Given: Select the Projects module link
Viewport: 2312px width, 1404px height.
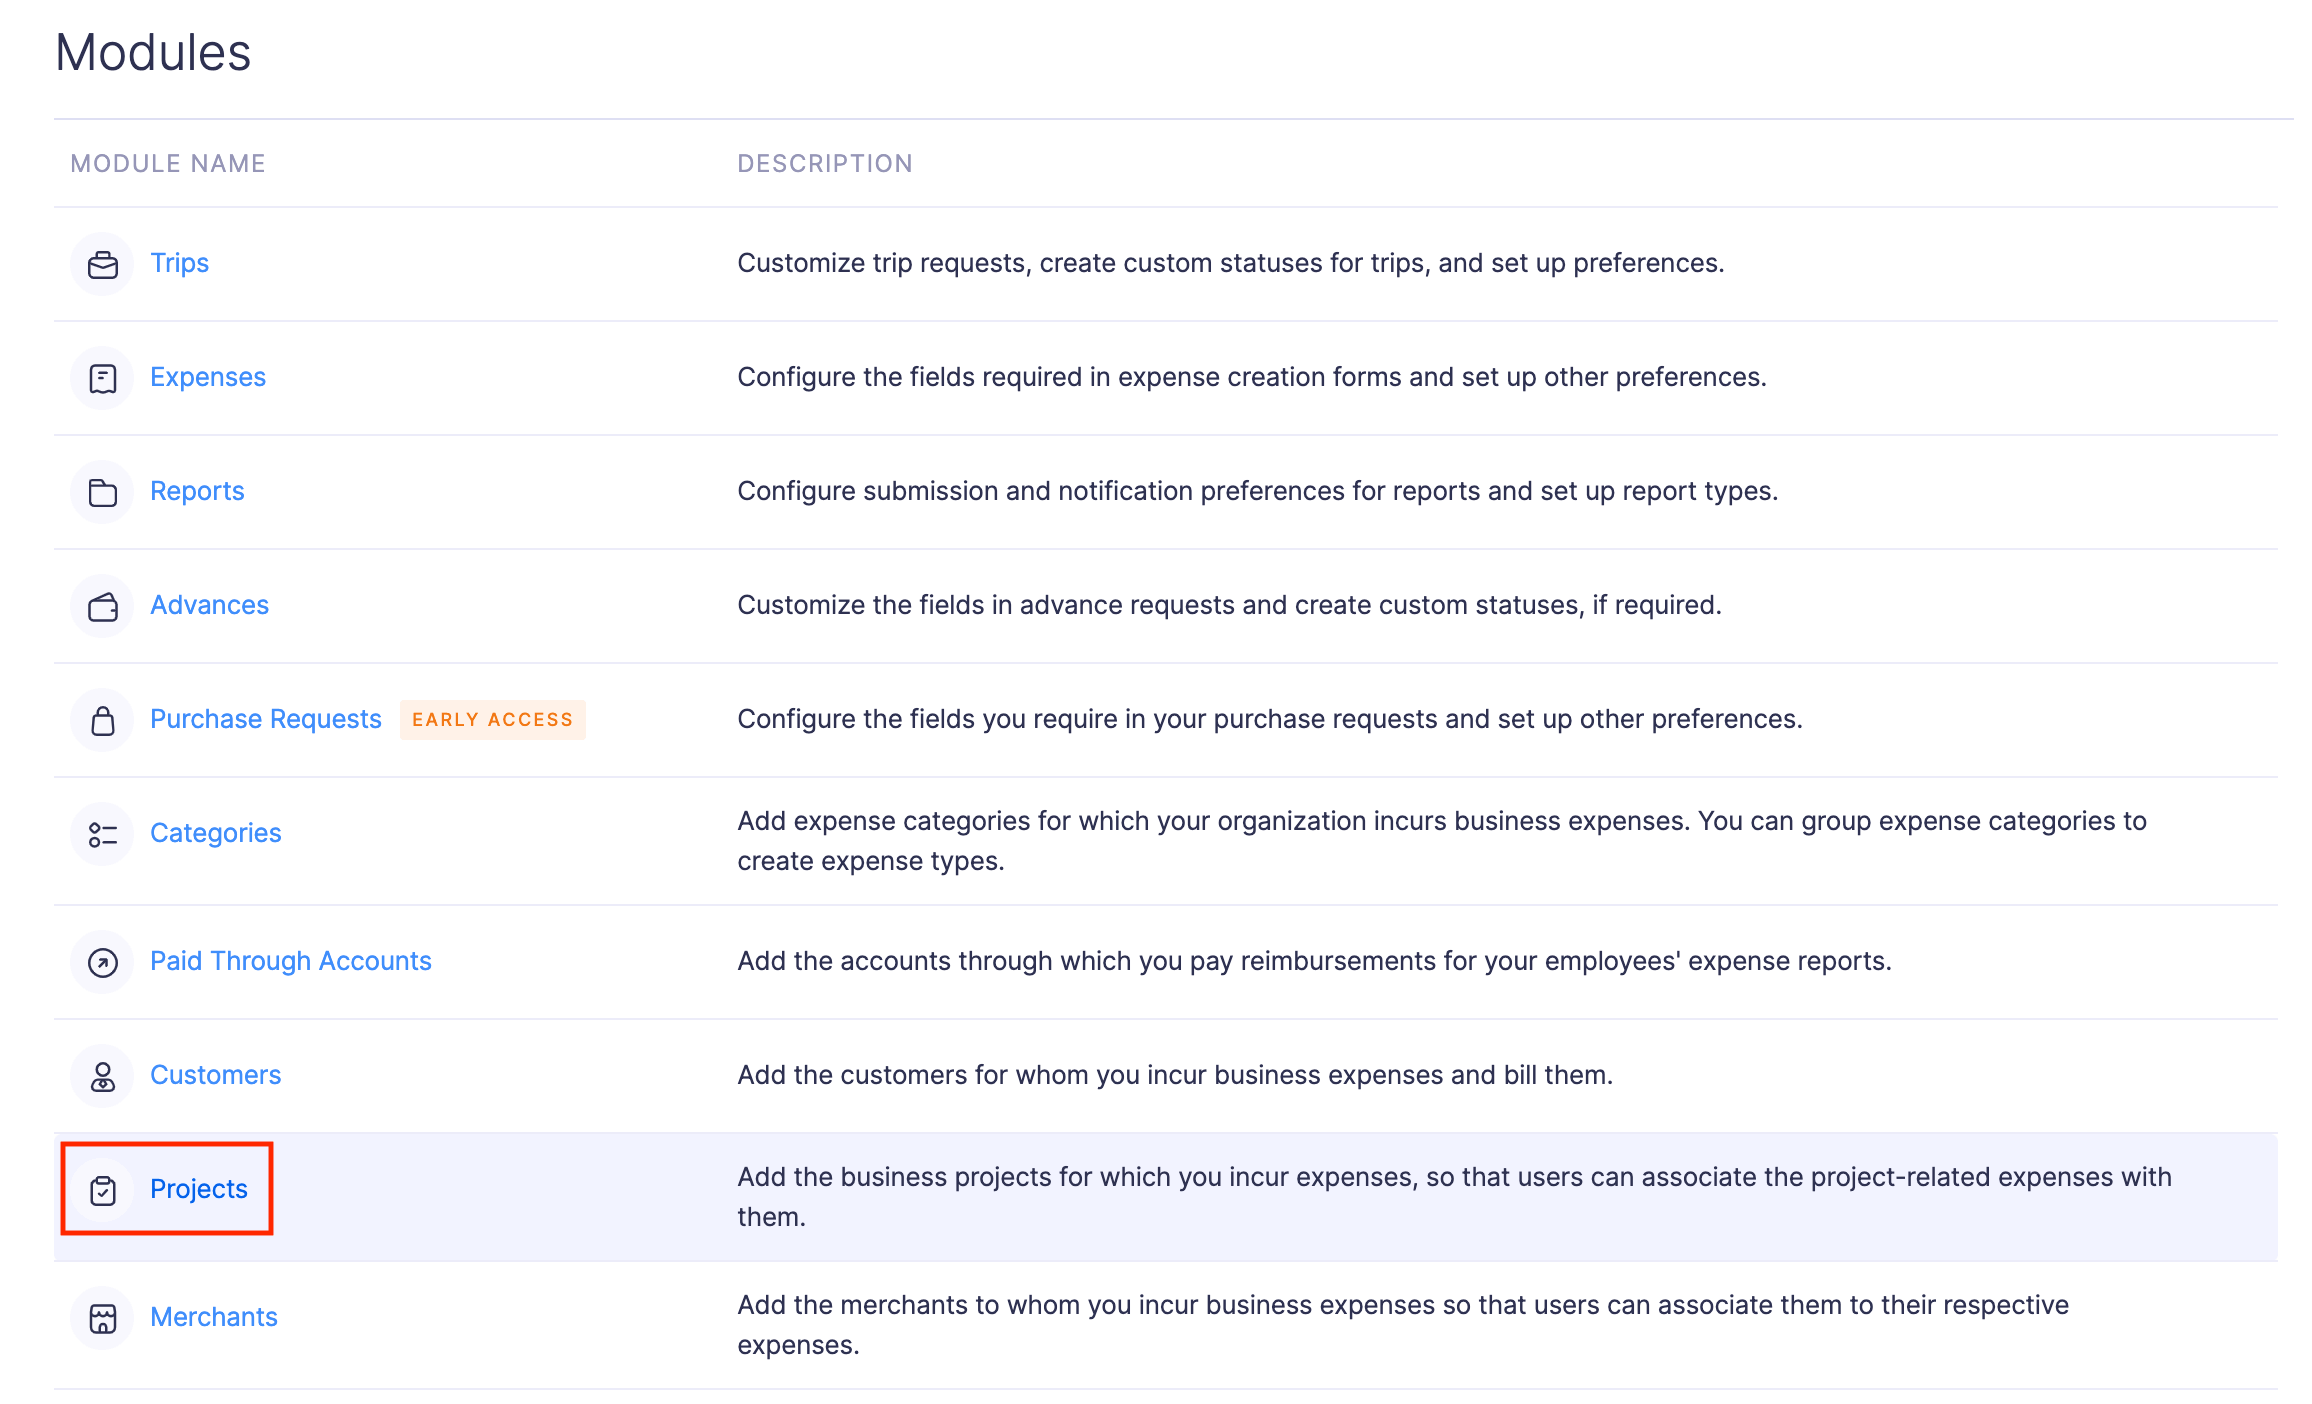Looking at the screenshot, I should click(198, 1189).
